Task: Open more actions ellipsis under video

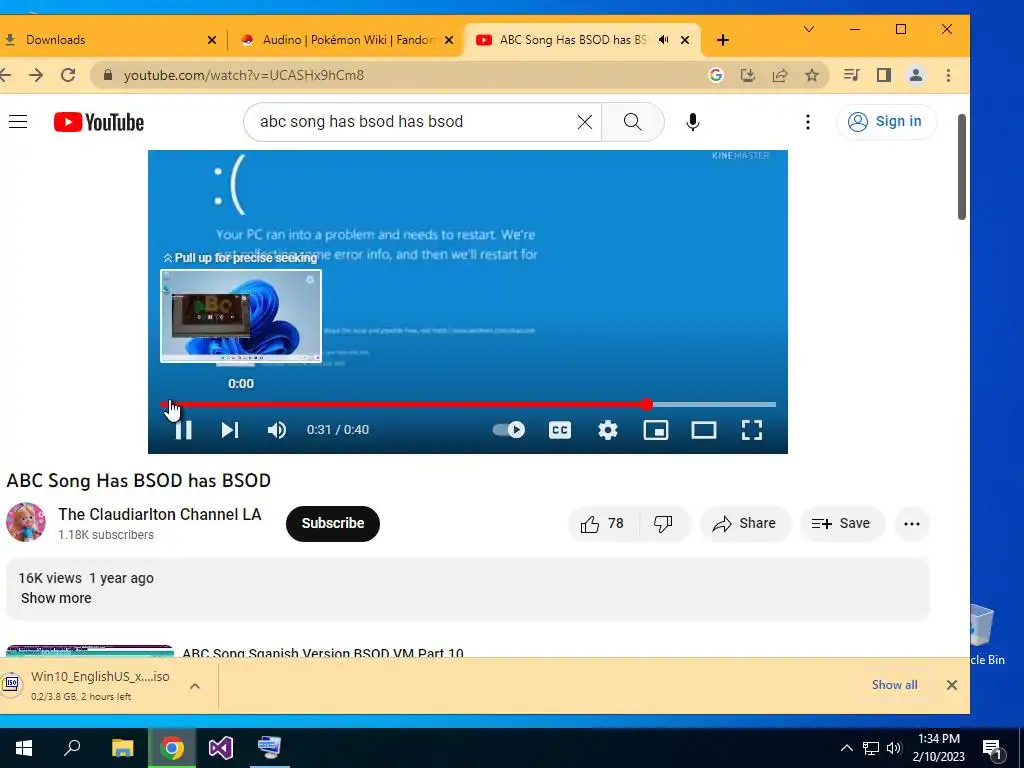Action: click(912, 524)
